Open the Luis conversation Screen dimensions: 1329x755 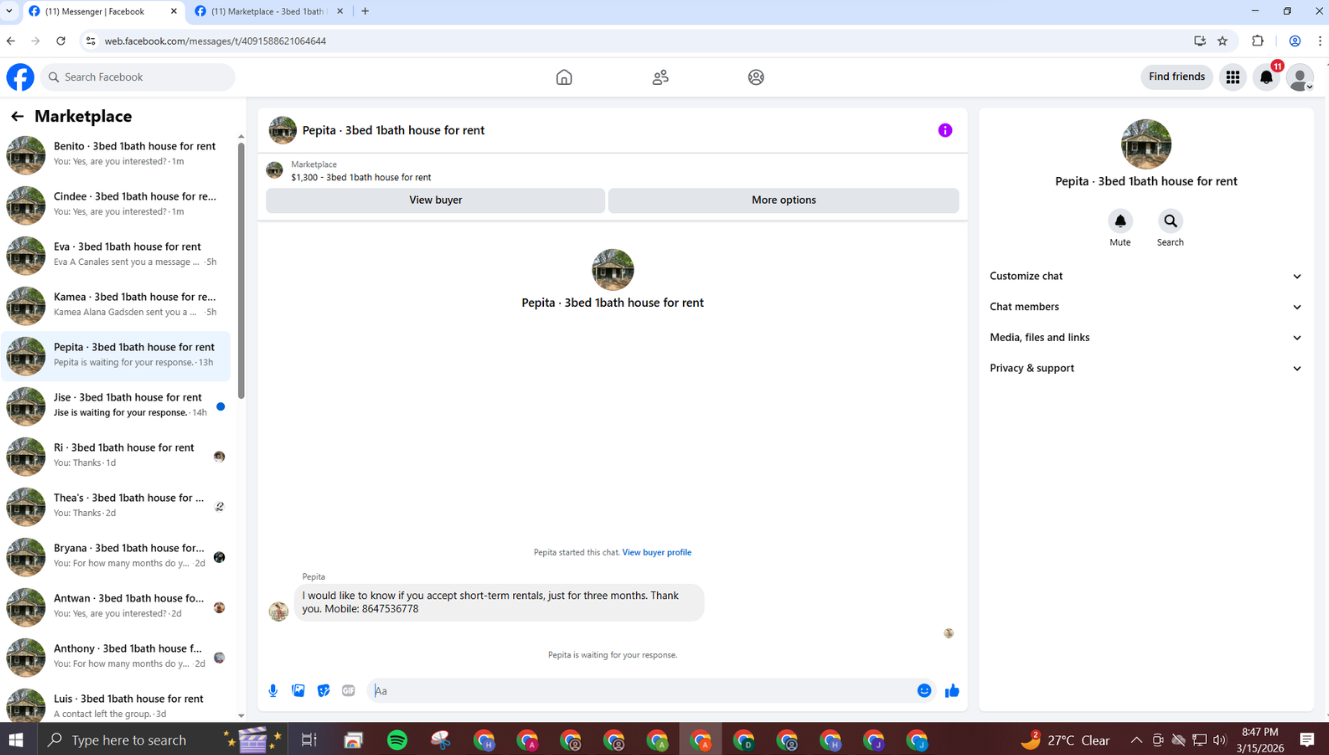pyautogui.click(x=116, y=703)
